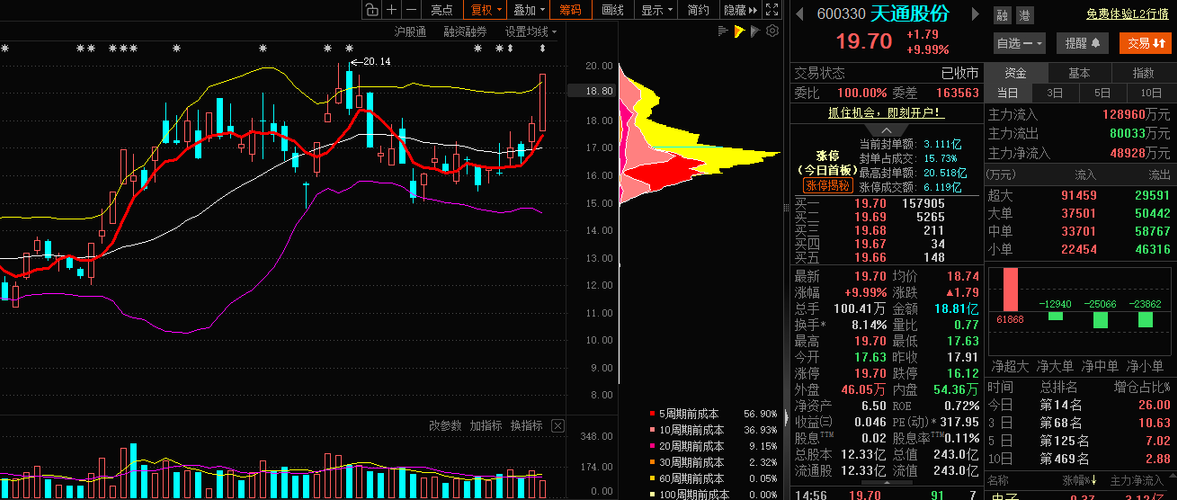Click the 今日 ranking row 第14名
The height and width of the screenshot is (500, 1177).
1080,404
